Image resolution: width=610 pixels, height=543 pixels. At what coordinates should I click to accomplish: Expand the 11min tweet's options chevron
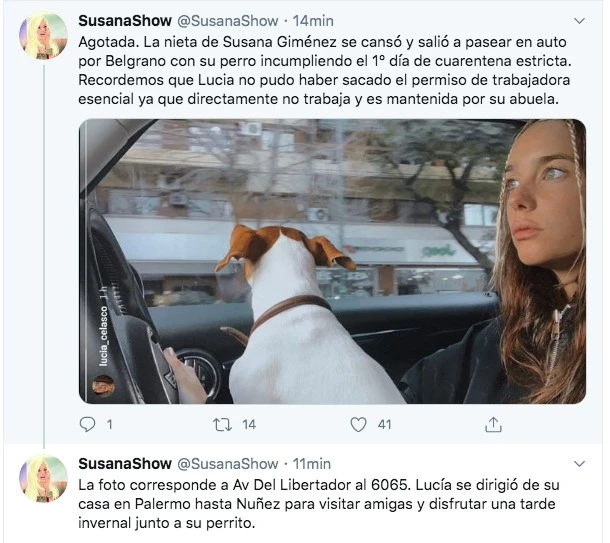pos(579,464)
